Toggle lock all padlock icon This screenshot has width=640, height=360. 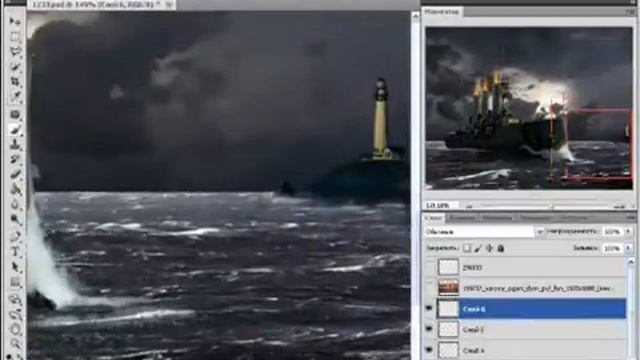500,248
